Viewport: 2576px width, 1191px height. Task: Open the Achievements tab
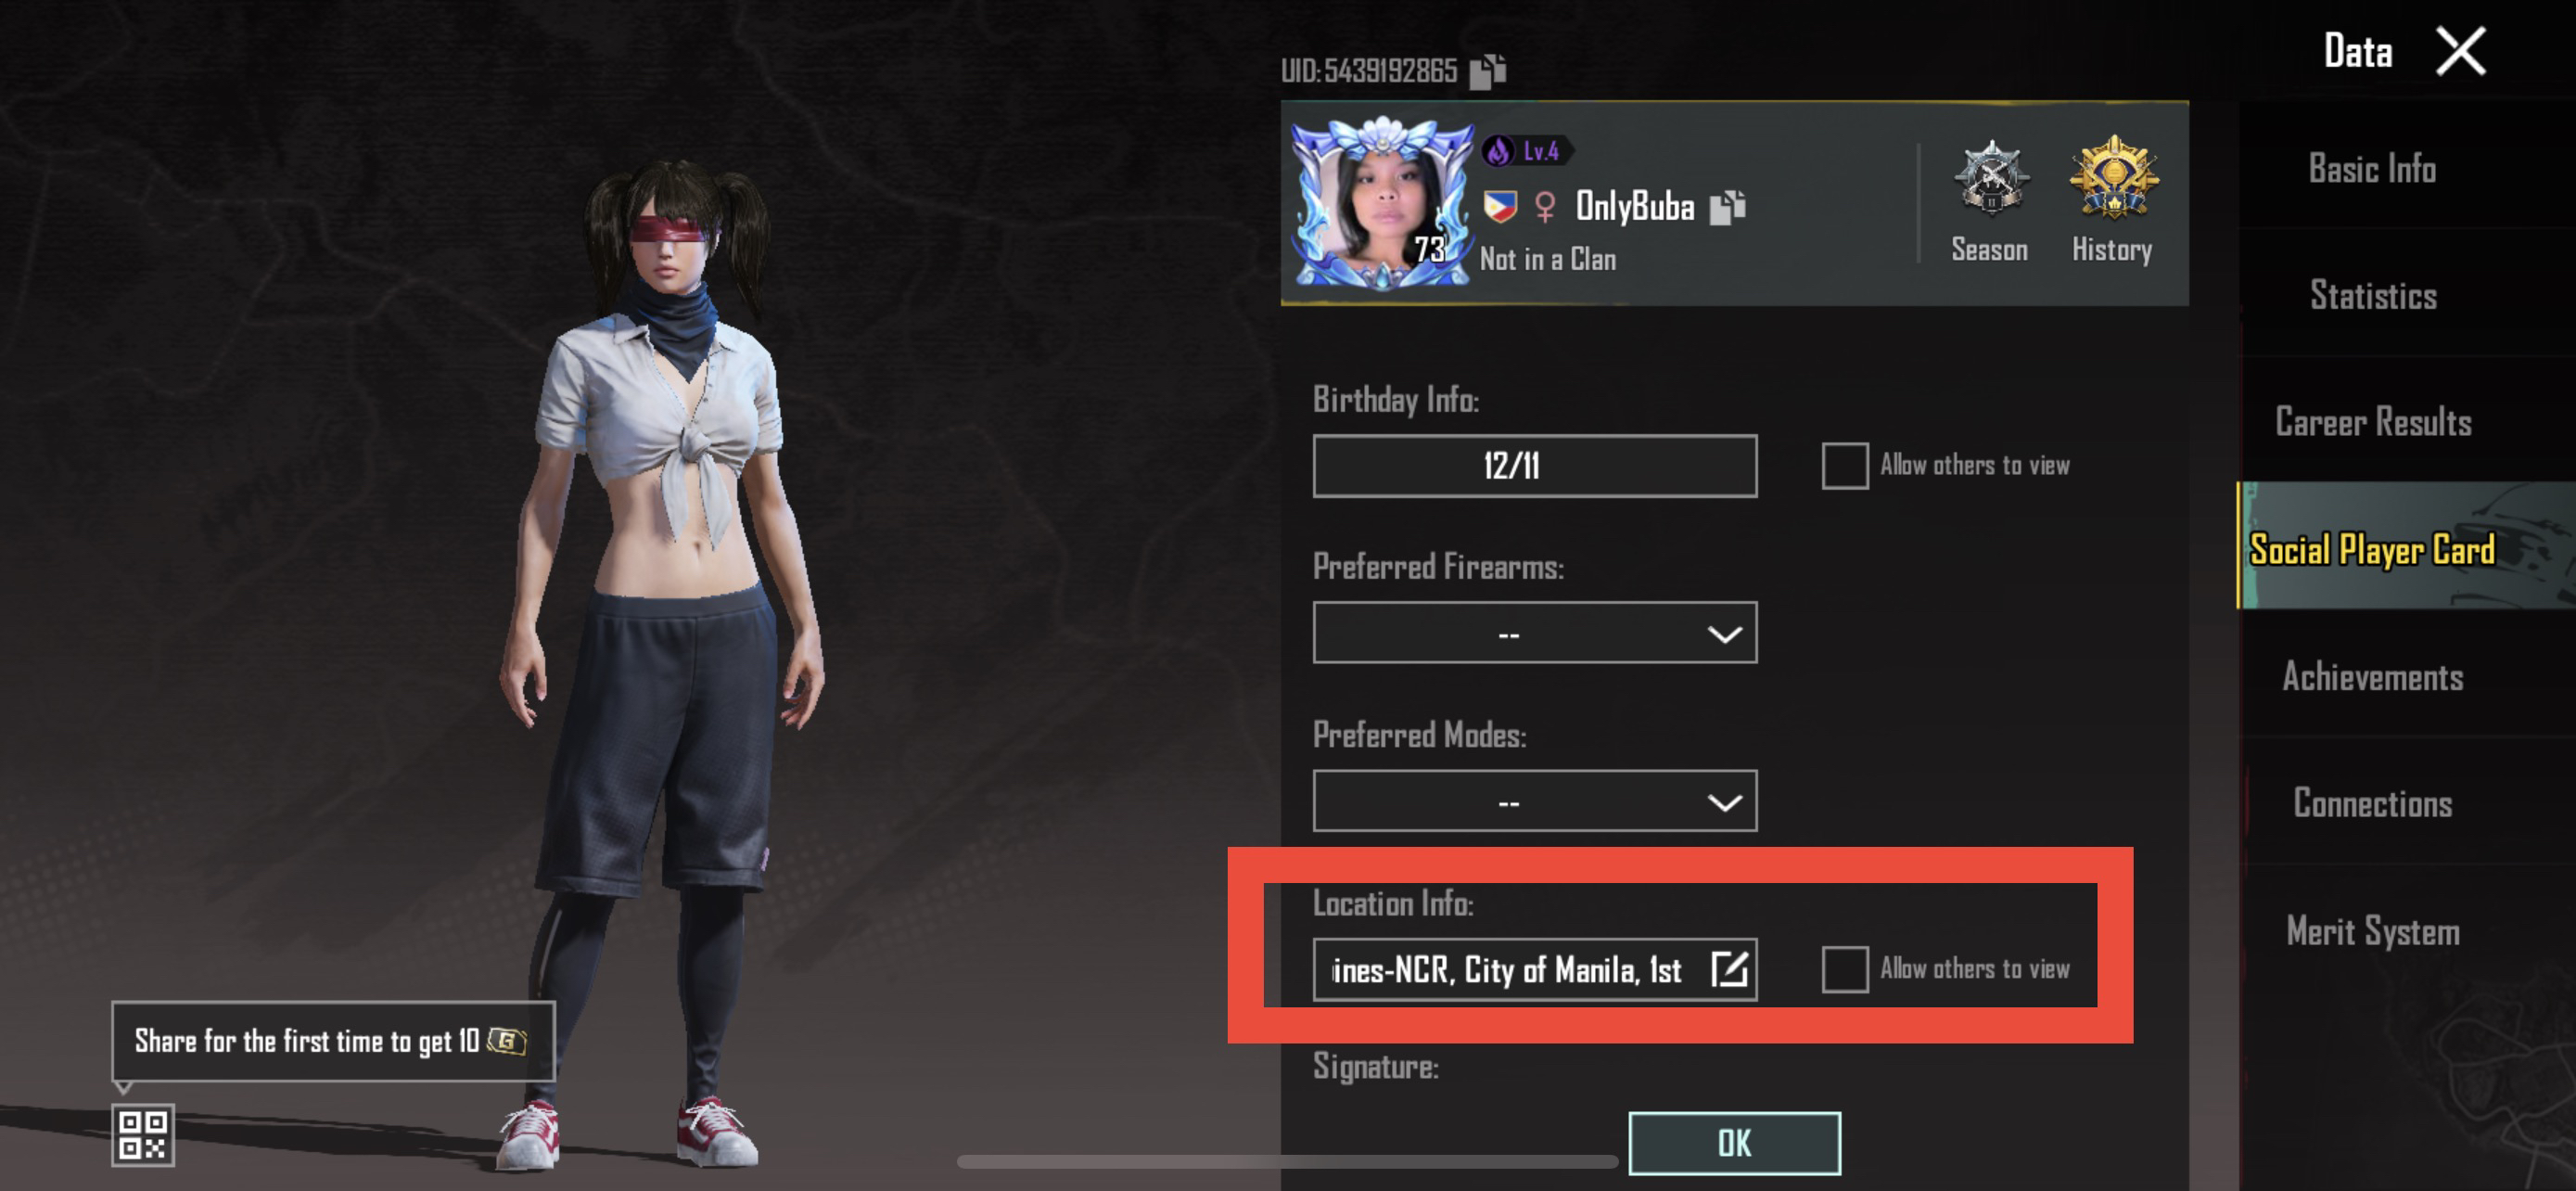(2372, 677)
